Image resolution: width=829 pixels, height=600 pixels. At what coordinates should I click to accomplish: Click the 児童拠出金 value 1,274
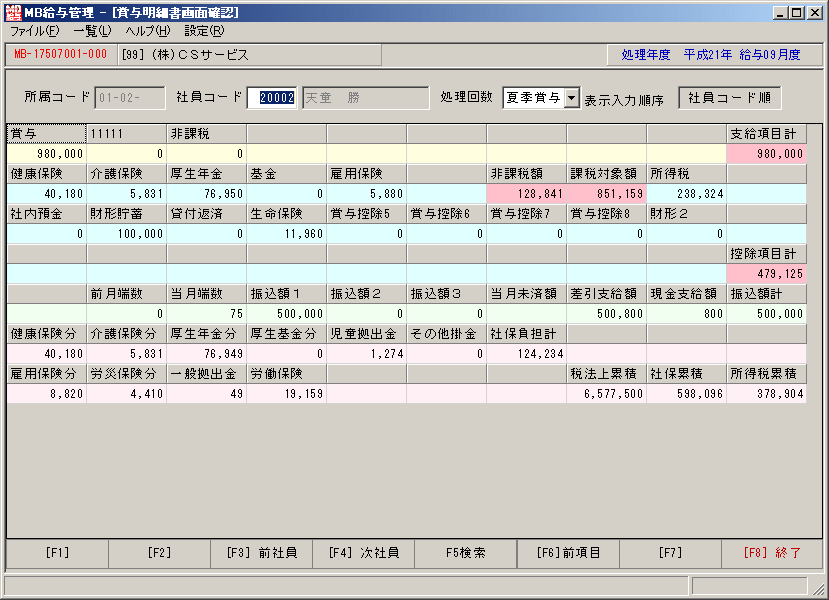coord(366,354)
